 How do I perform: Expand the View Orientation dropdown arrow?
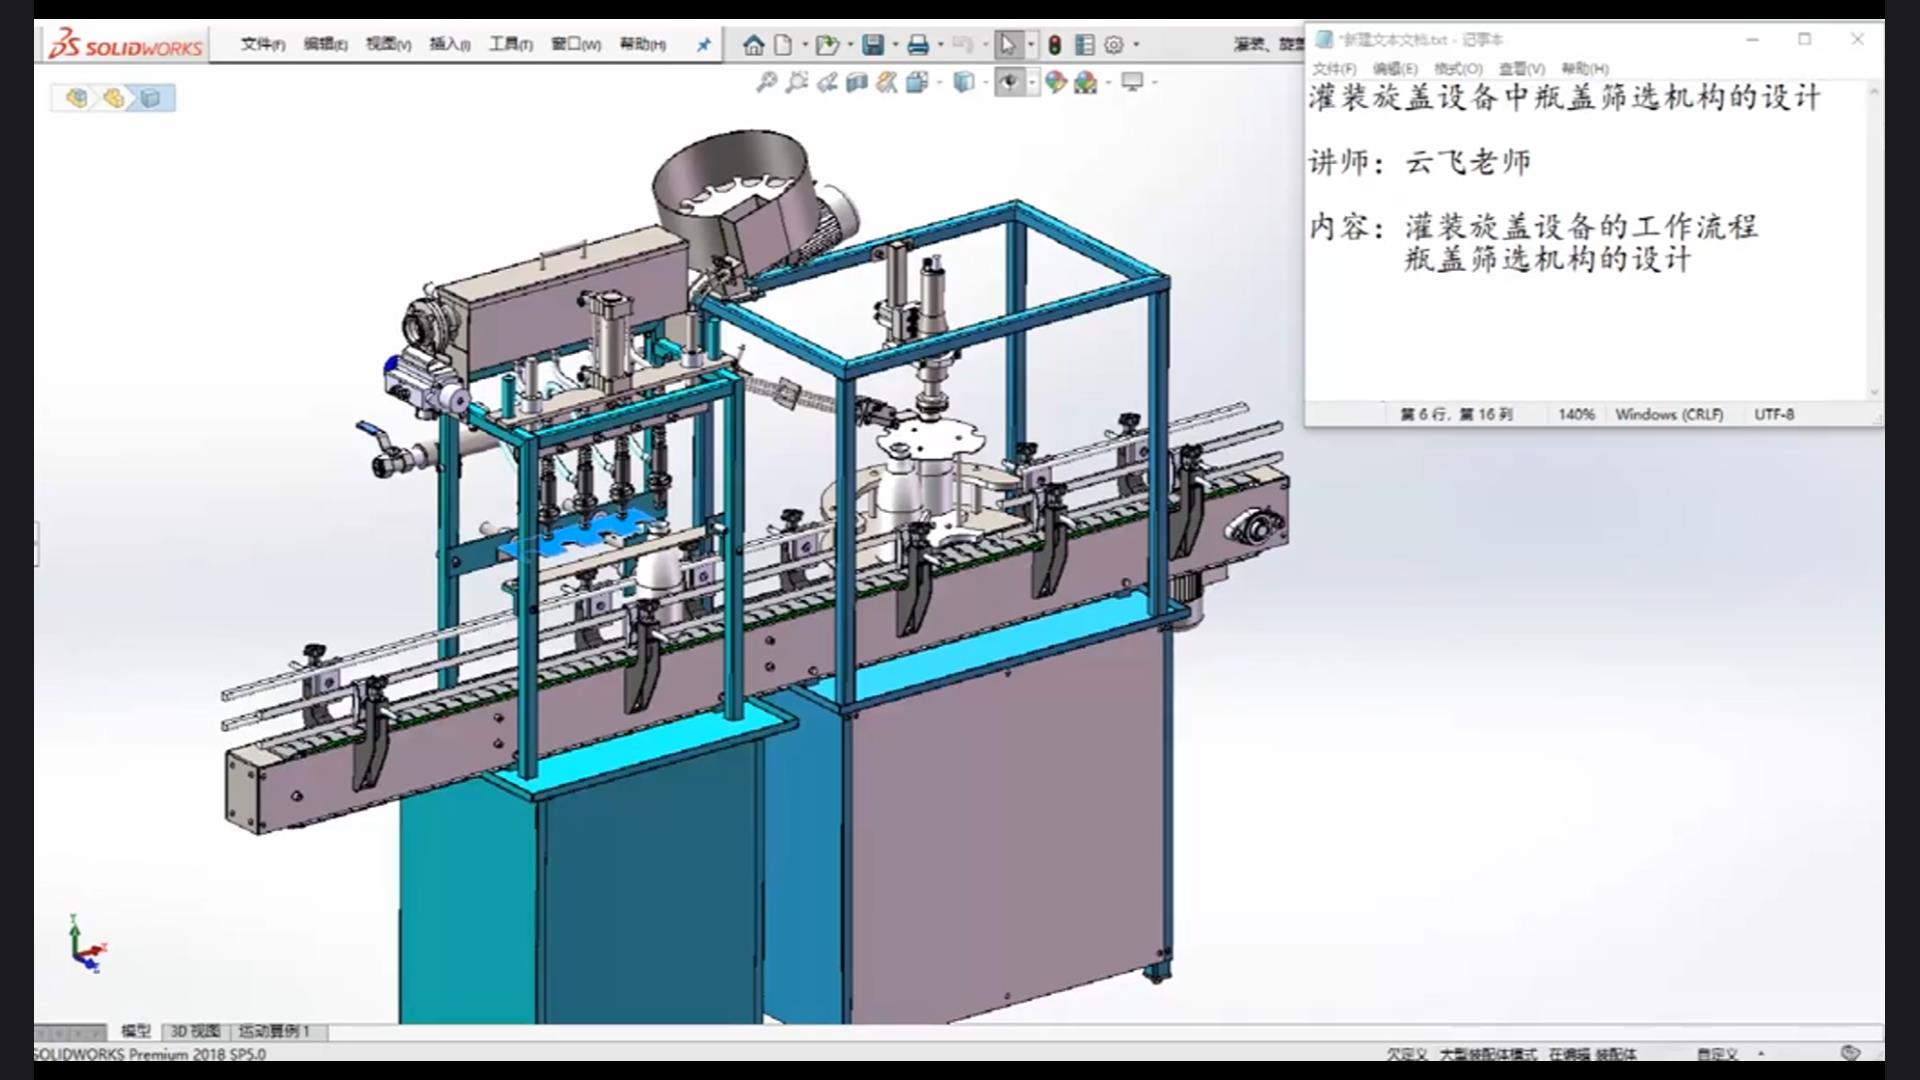click(940, 82)
